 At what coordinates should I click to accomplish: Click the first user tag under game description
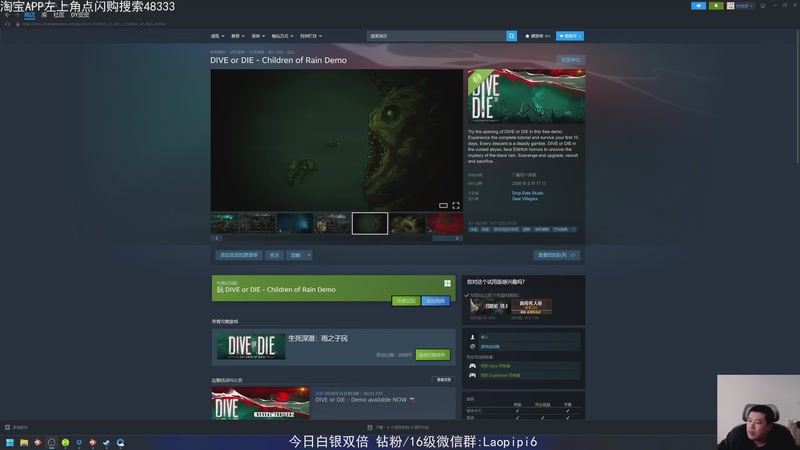pyautogui.click(x=473, y=230)
